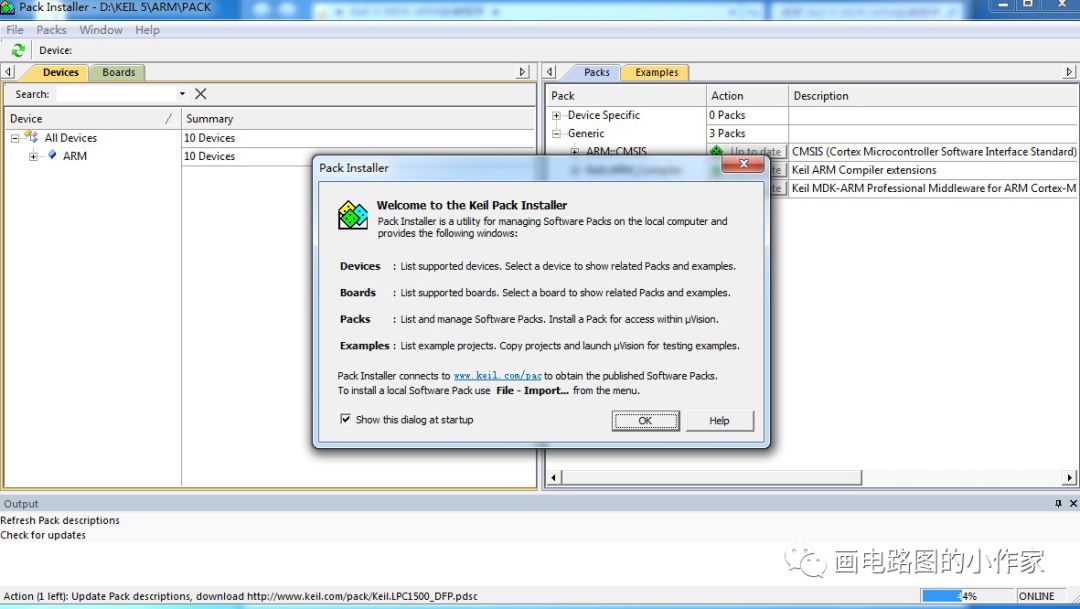
Task: Click Help button in the welcome dialog
Action: [719, 420]
